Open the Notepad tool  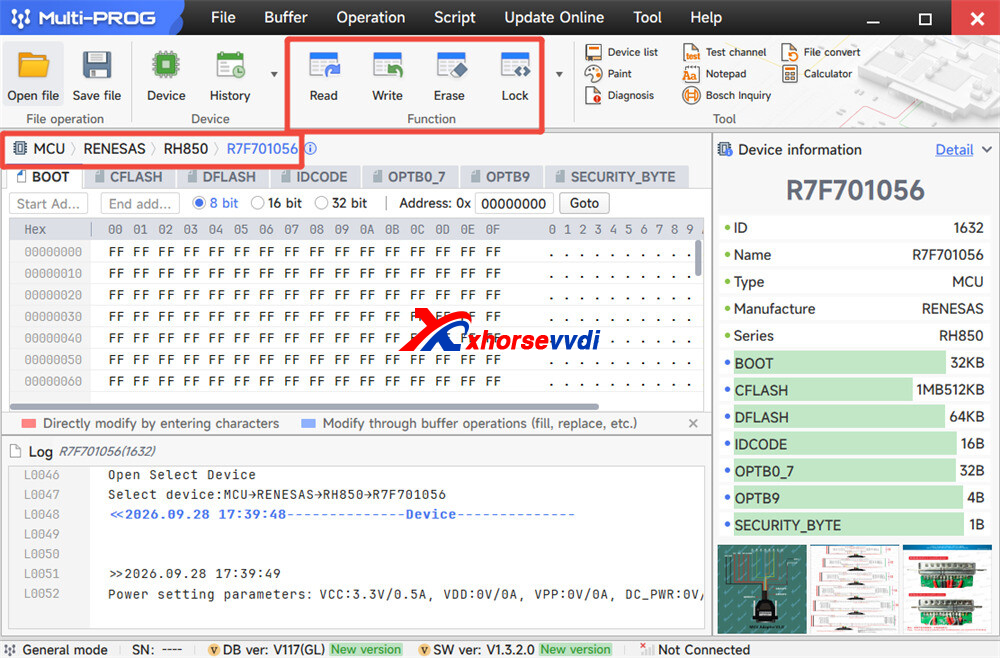(x=714, y=74)
